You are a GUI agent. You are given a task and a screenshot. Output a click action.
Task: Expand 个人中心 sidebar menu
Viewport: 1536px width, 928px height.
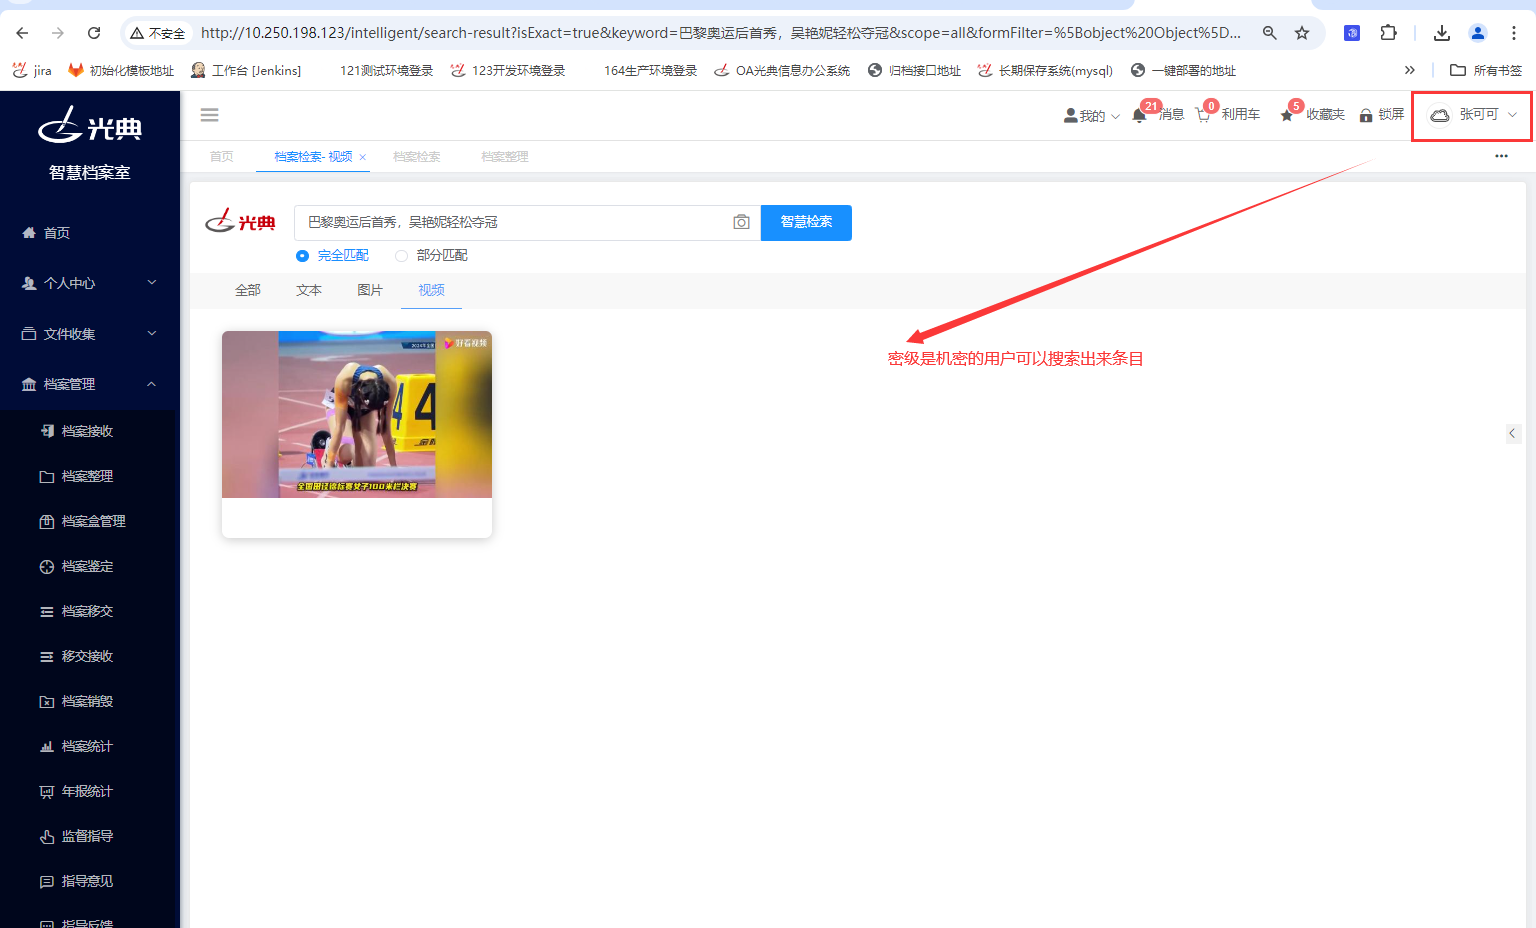[x=90, y=283]
